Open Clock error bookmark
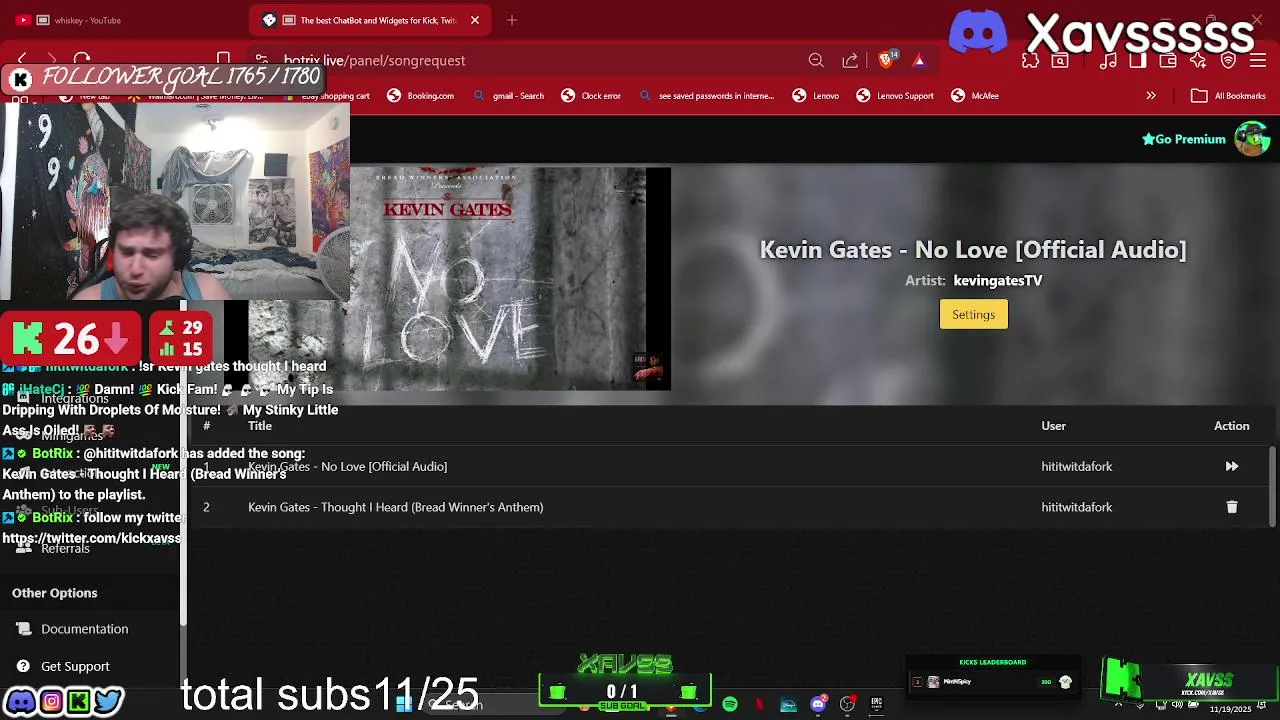Screen dimensions: 1280x720 click(591, 96)
